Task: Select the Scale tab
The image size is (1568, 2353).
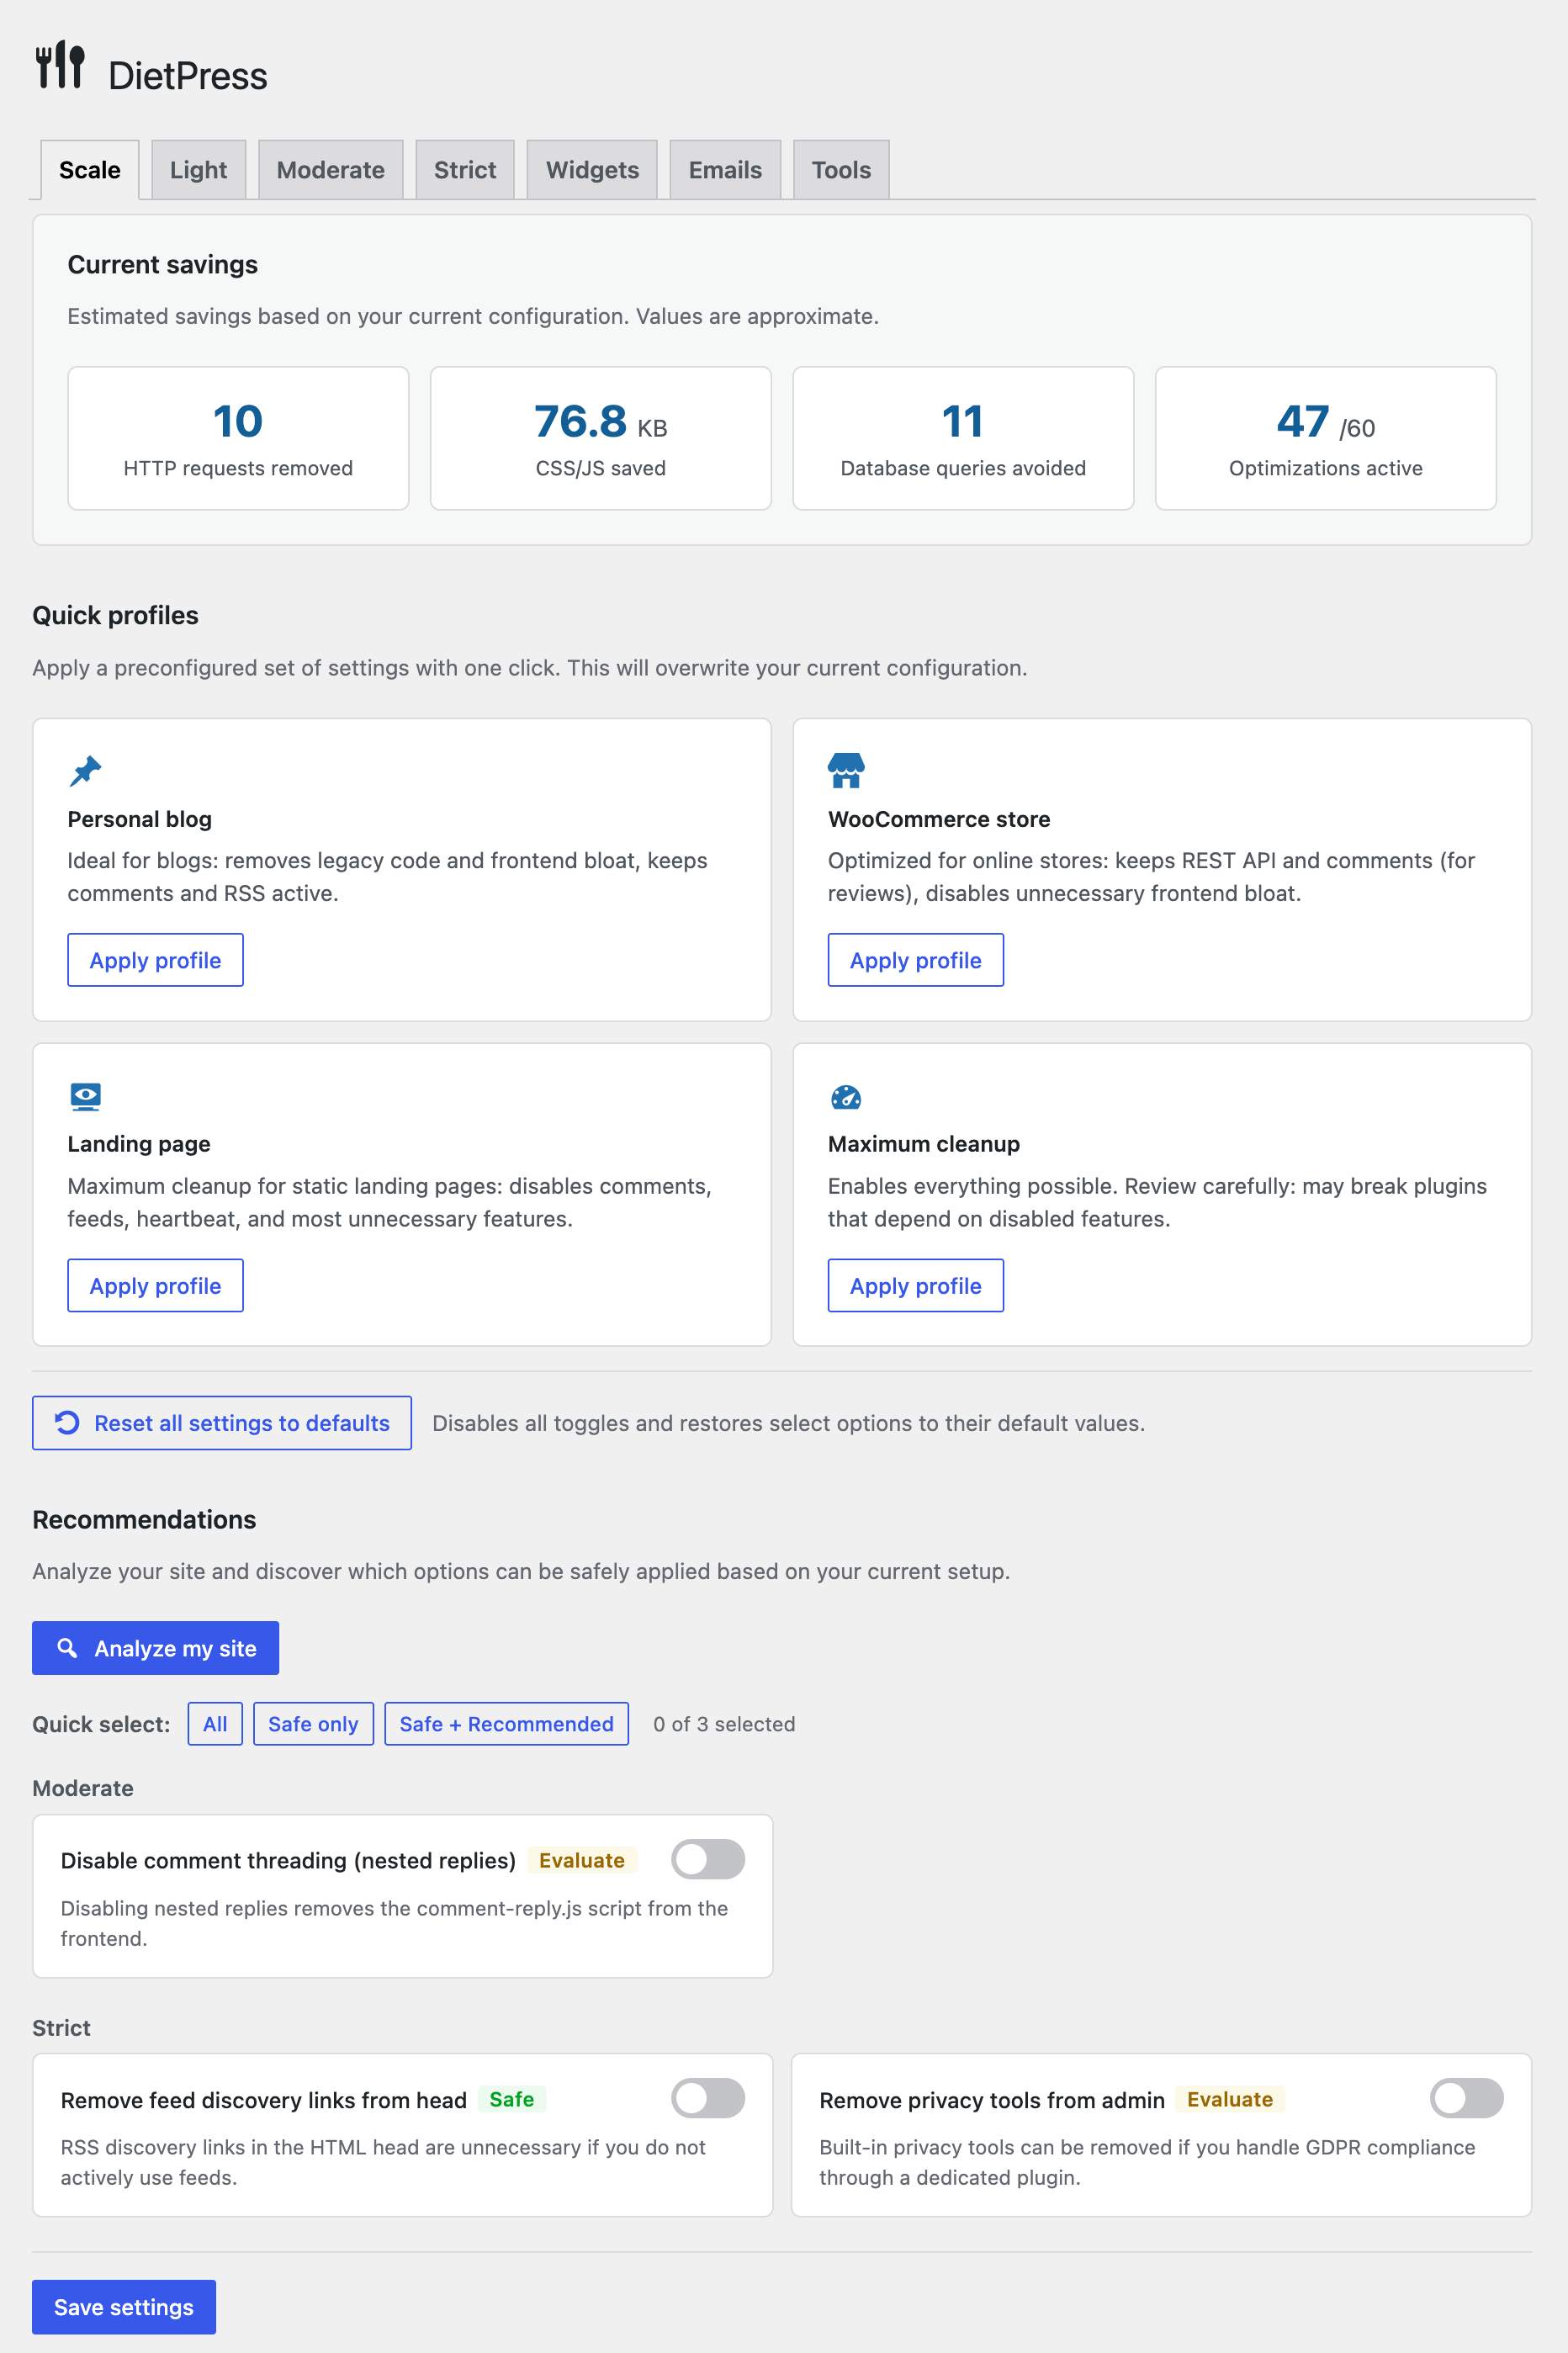Action: pos(90,170)
